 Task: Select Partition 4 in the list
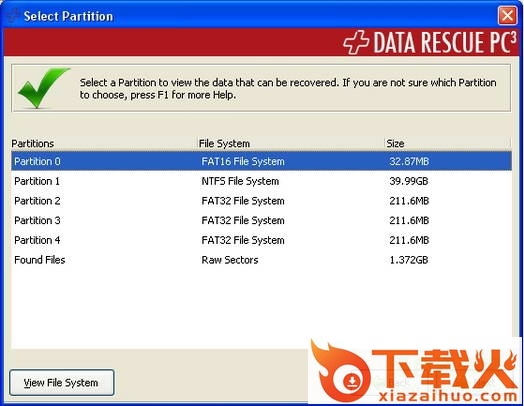tap(261, 240)
